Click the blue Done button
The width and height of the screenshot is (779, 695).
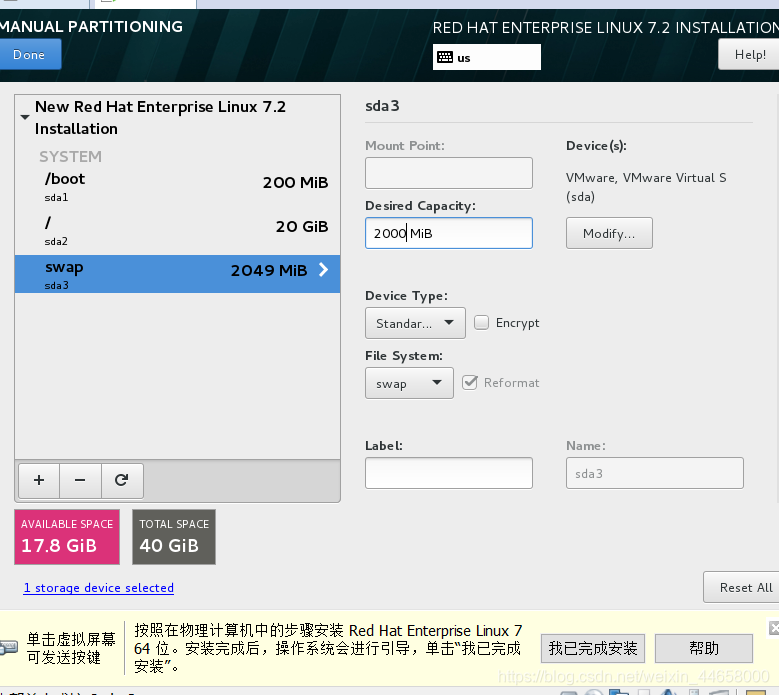coord(29,54)
